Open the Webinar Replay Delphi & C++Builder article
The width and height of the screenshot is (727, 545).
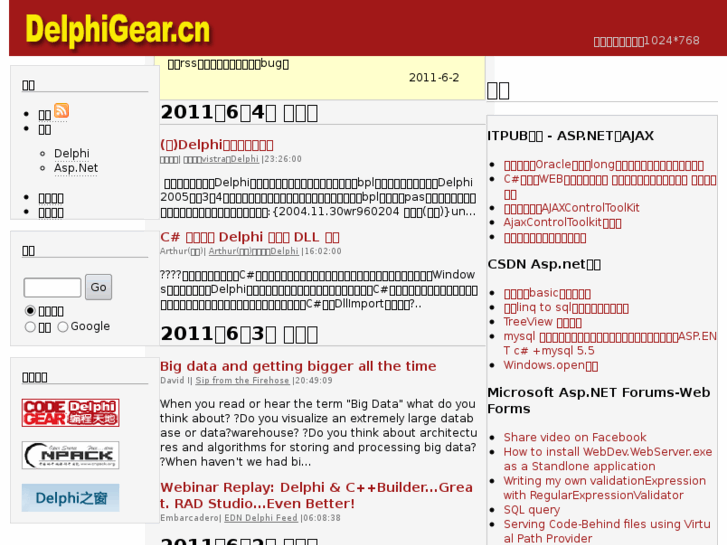click(x=317, y=495)
